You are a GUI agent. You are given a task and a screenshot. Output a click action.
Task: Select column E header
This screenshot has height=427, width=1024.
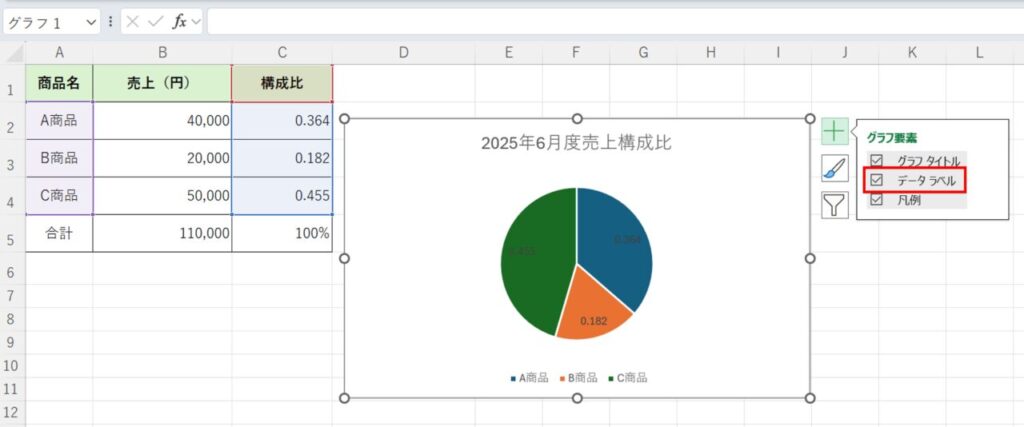[x=508, y=53]
